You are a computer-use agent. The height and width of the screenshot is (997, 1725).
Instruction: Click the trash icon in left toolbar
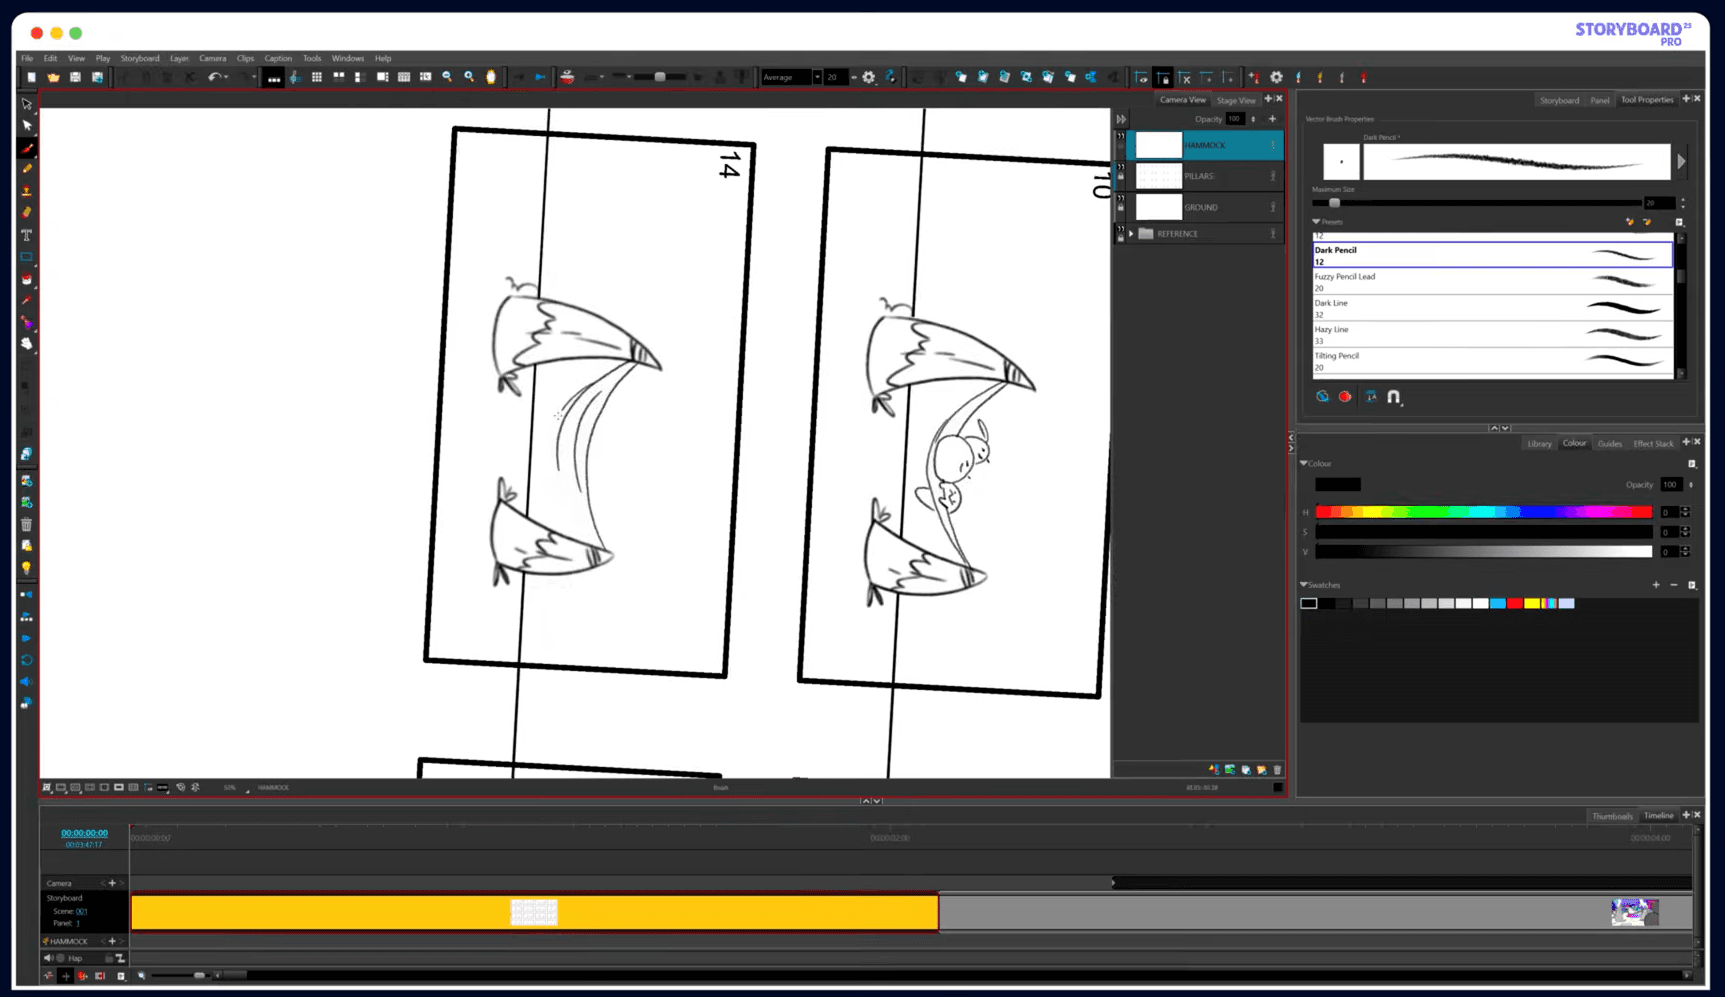click(27, 524)
